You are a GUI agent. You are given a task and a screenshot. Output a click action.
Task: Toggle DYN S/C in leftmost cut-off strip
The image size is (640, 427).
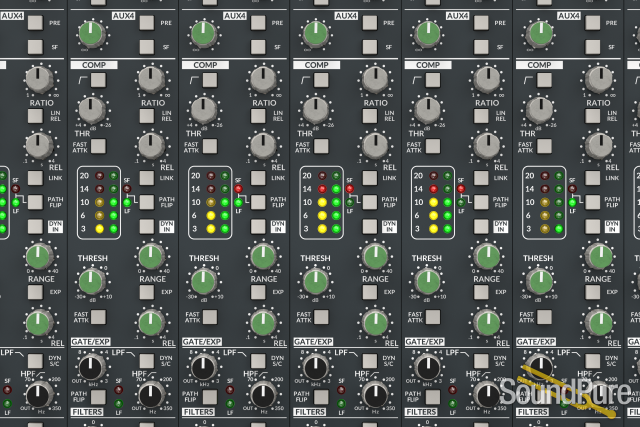35,361
